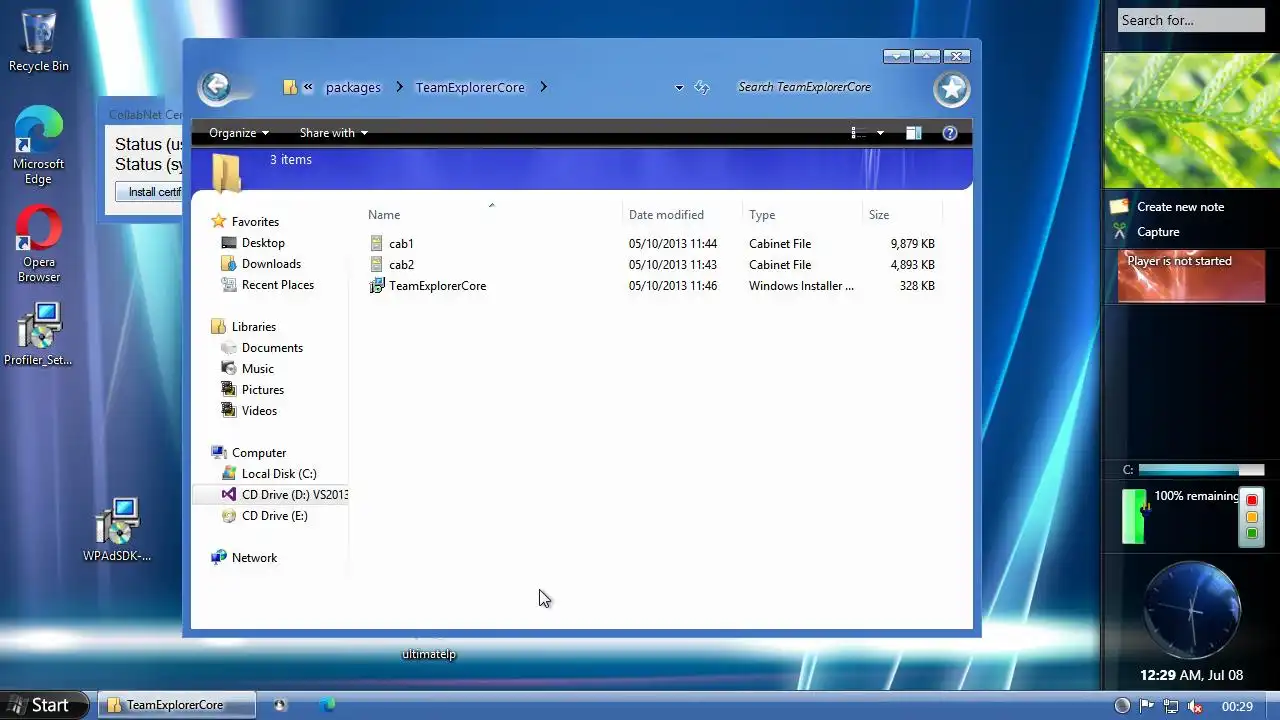Click the traffic light gadget

click(1251, 516)
